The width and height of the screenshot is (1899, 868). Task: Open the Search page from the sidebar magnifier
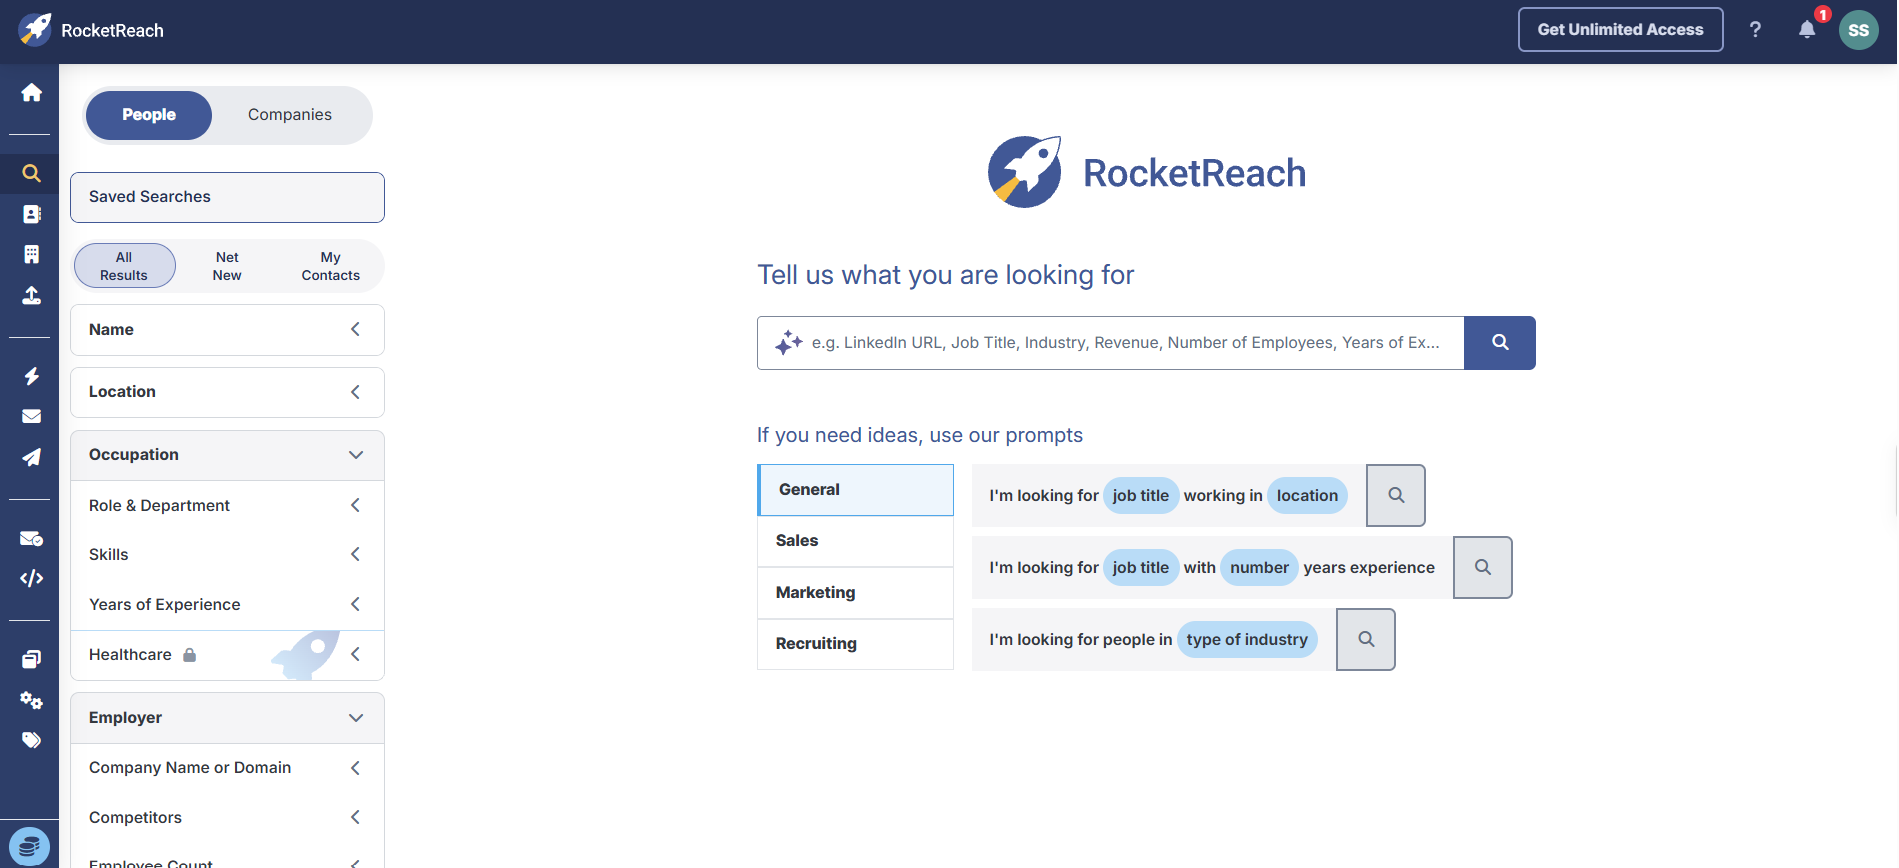pos(32,173)
